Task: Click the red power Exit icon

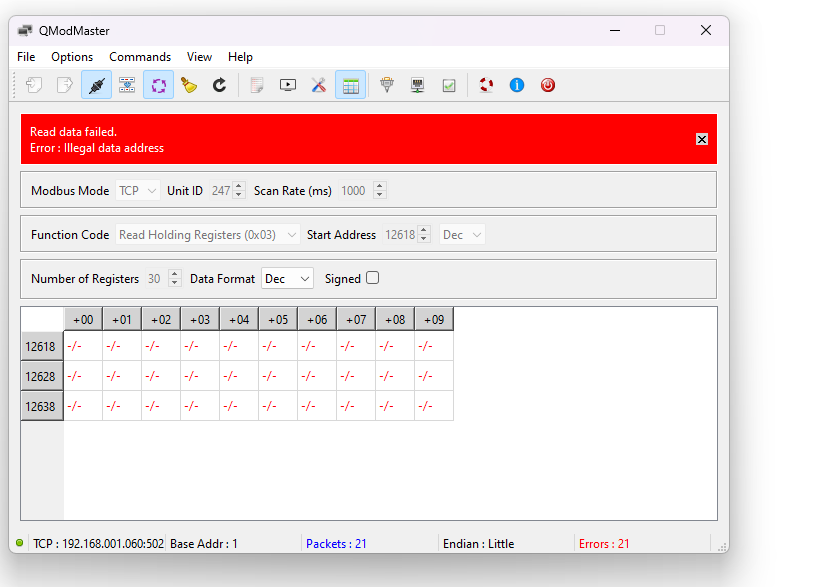Action: click(548, 85)
